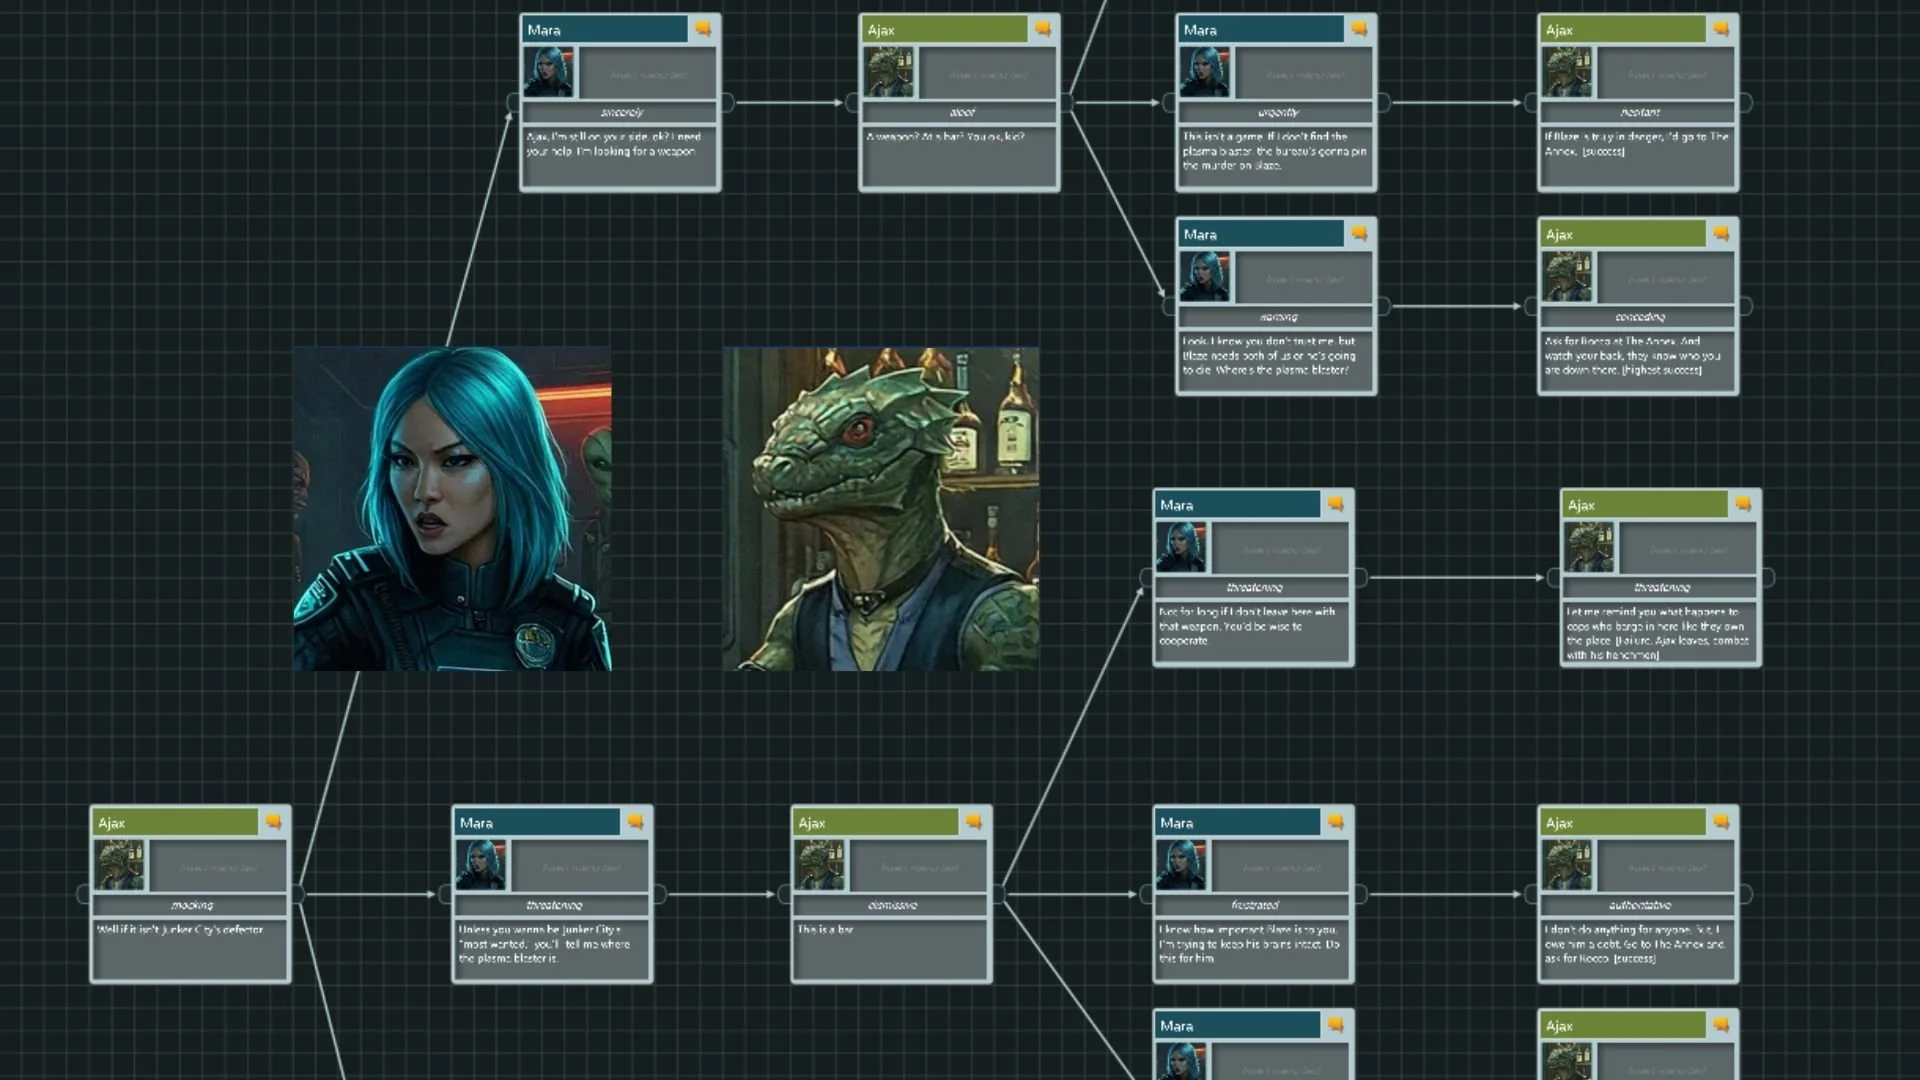Click the Mara title bar on 'warning' node
Viewport: 1920px width, 1080px height.
(x=1260, y=234)
